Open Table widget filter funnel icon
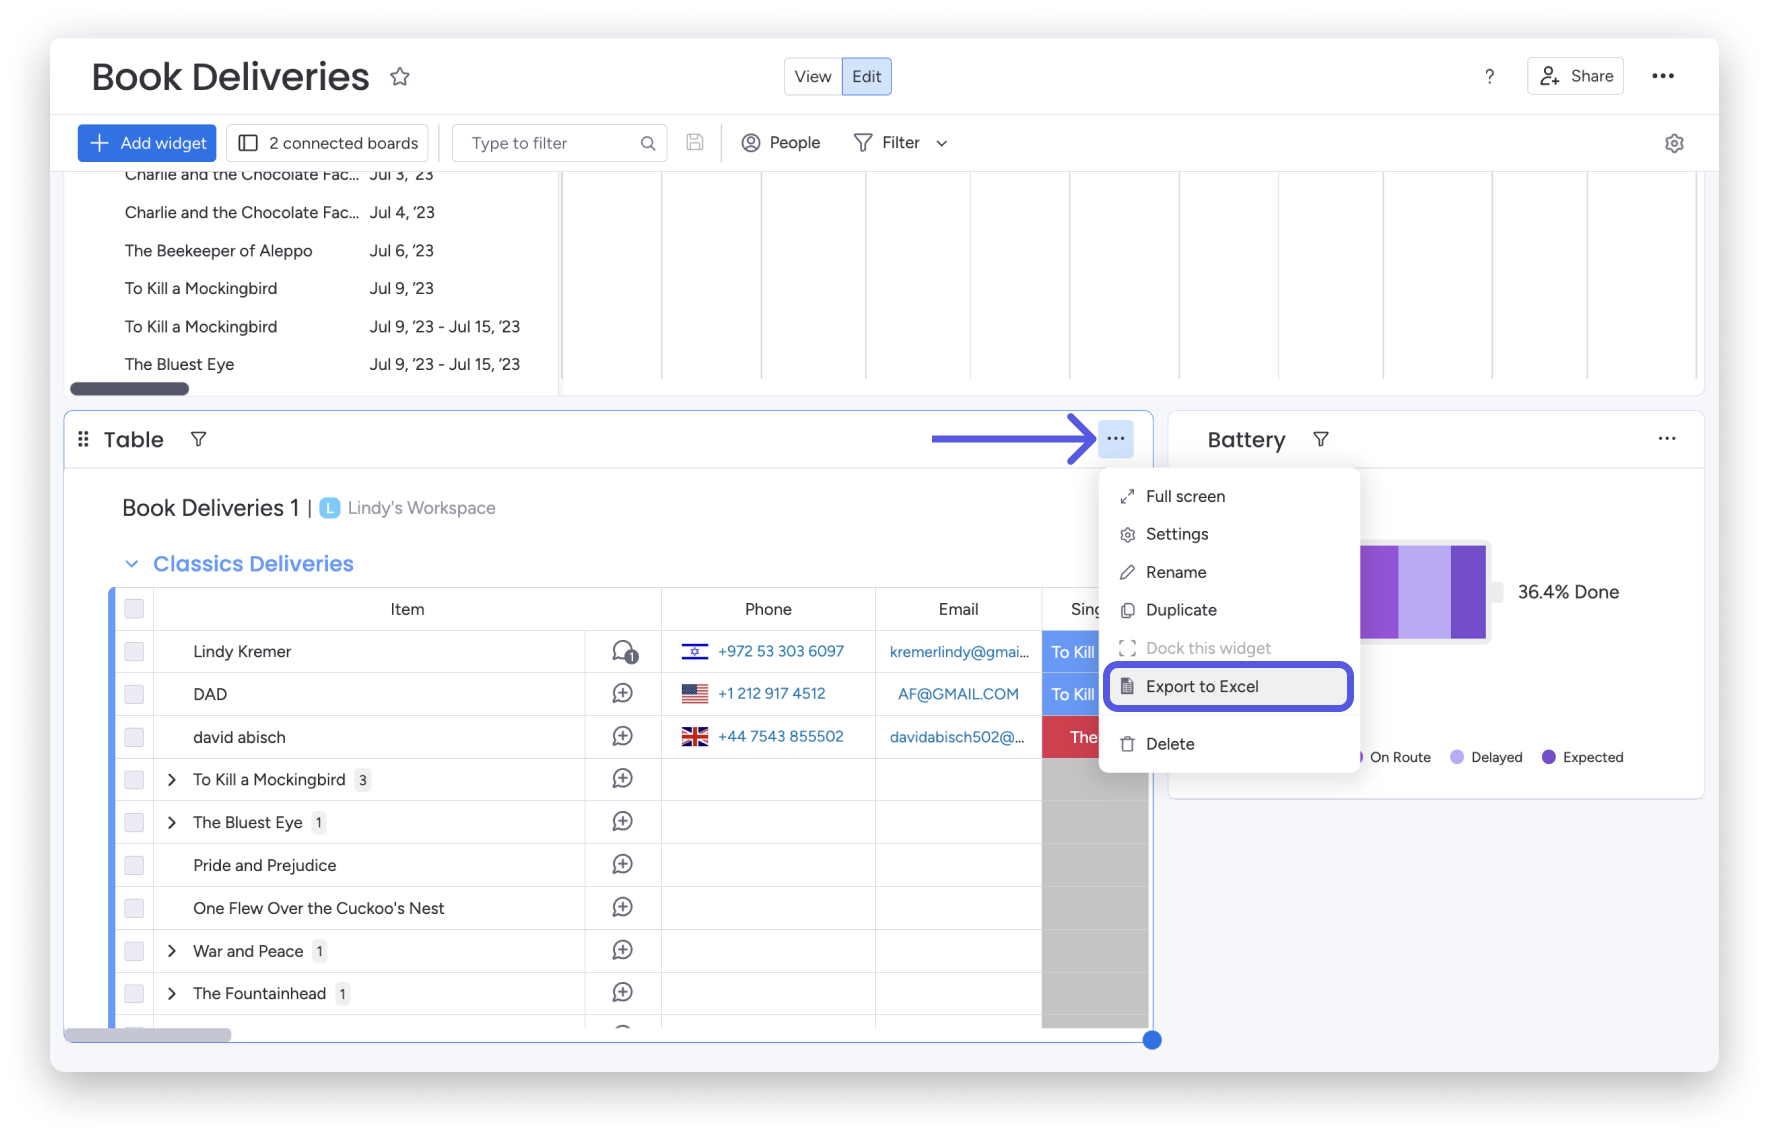Image resolution: width=1769 pixels, height=1137 pixels. (199, 439)
